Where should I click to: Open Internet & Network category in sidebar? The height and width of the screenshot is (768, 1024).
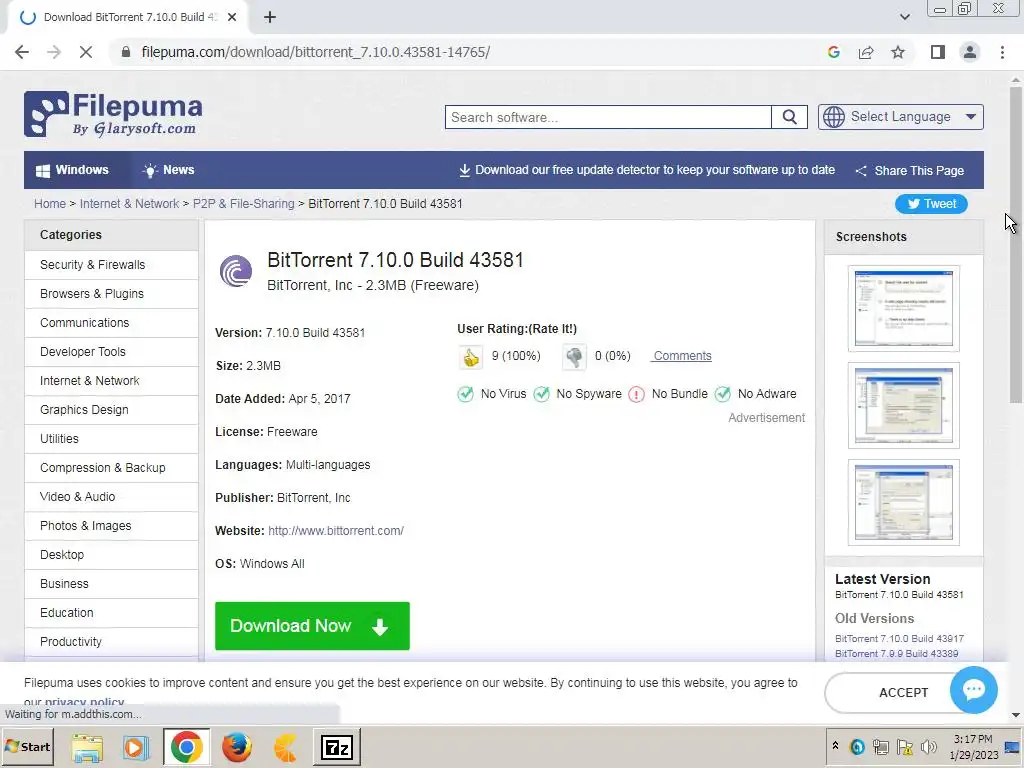(x=111, y=381)
